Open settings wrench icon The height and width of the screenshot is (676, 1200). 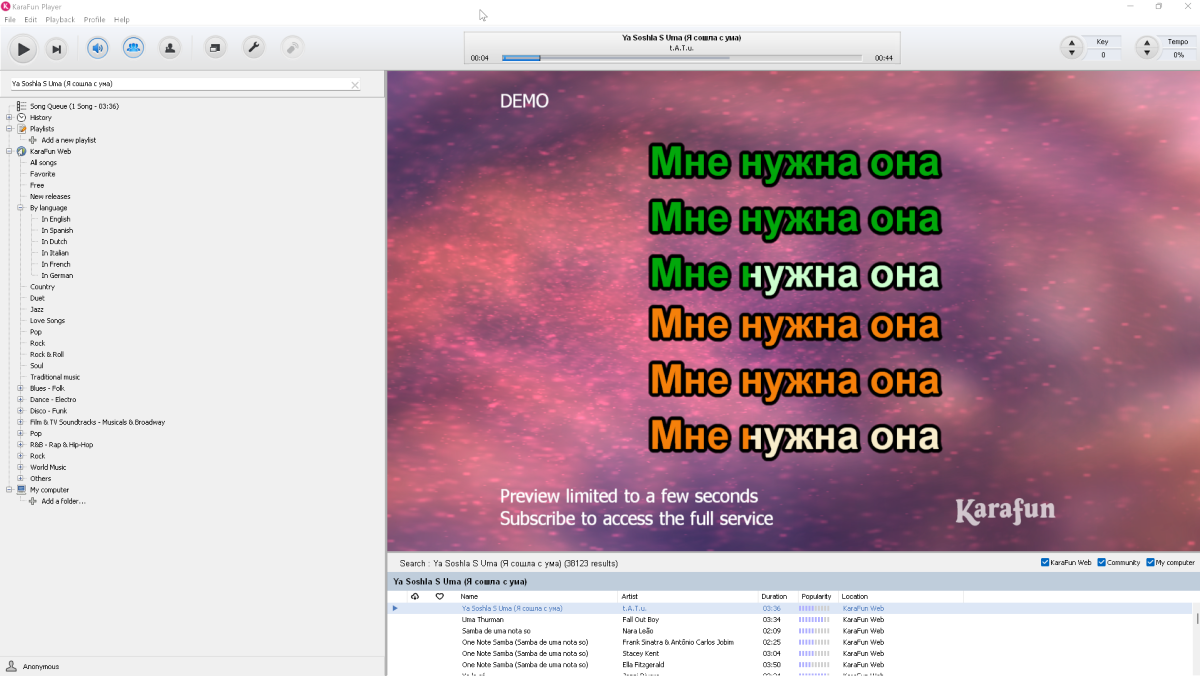[254, 47]
